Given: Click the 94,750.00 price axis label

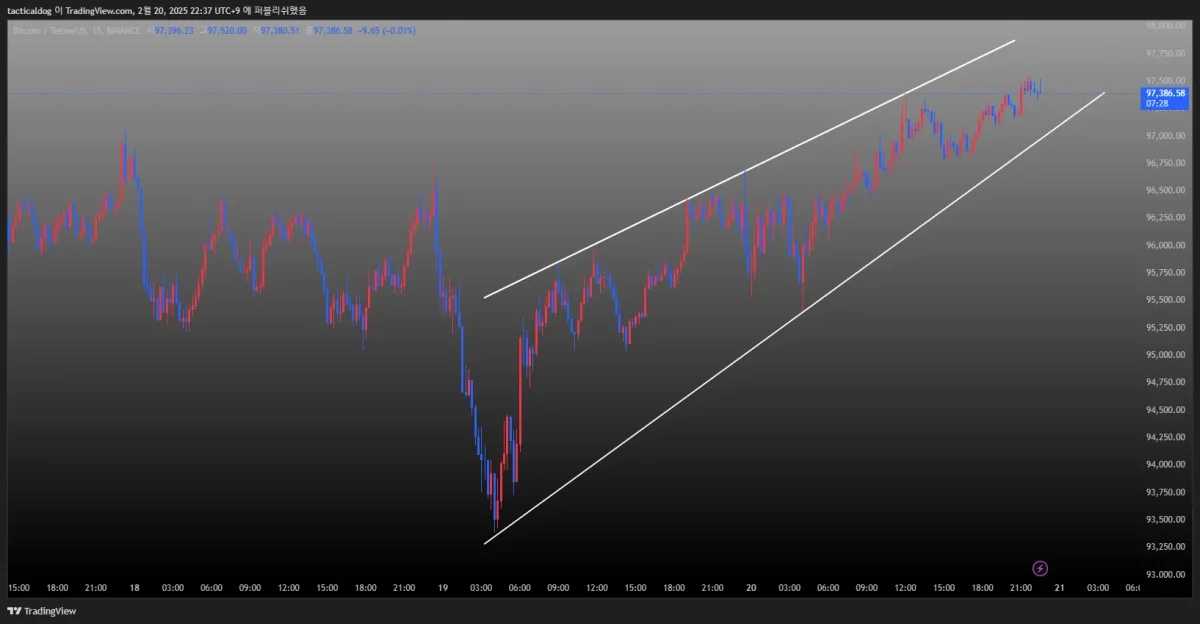Looking at the screenshot, I should (1165, 382).
